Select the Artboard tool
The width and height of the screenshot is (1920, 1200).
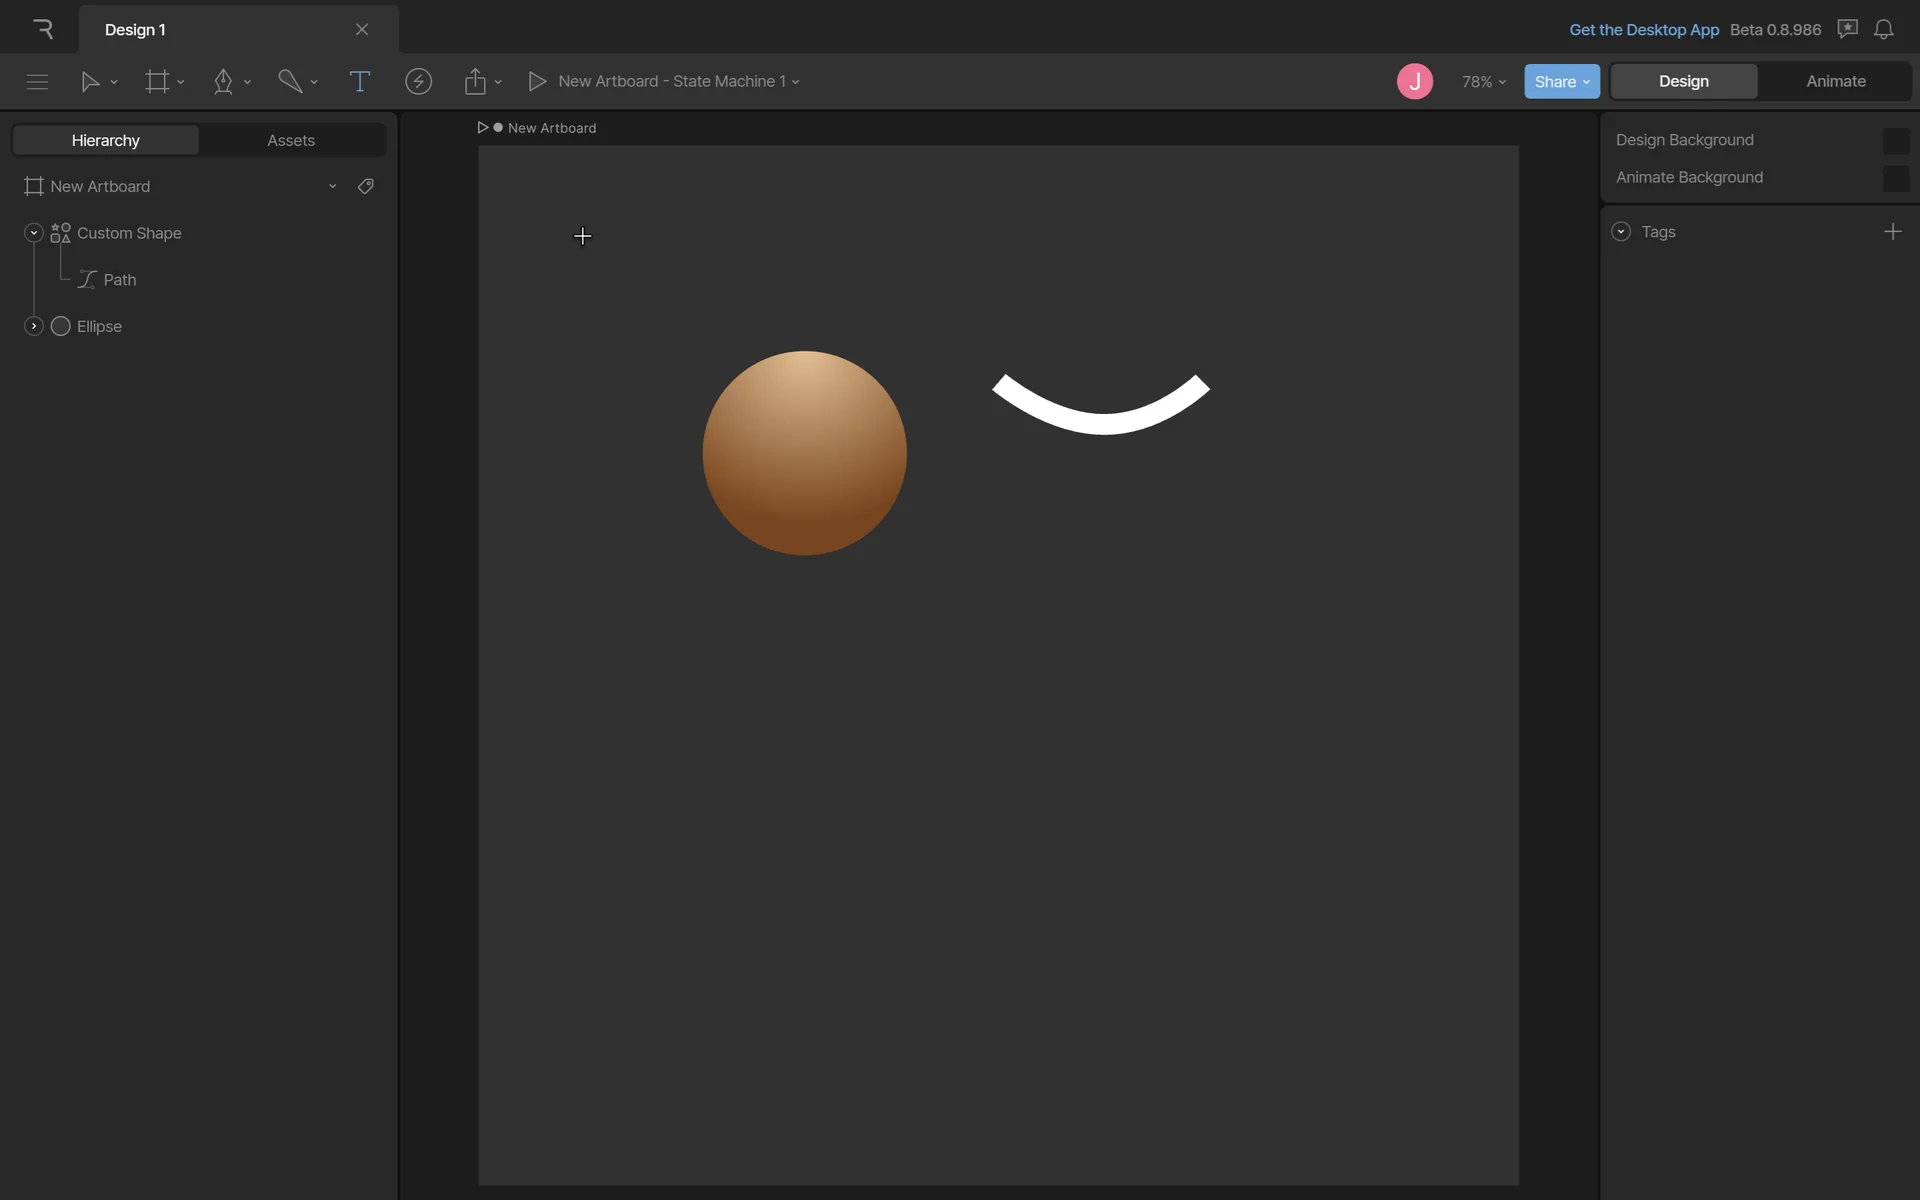coord(157,82)
